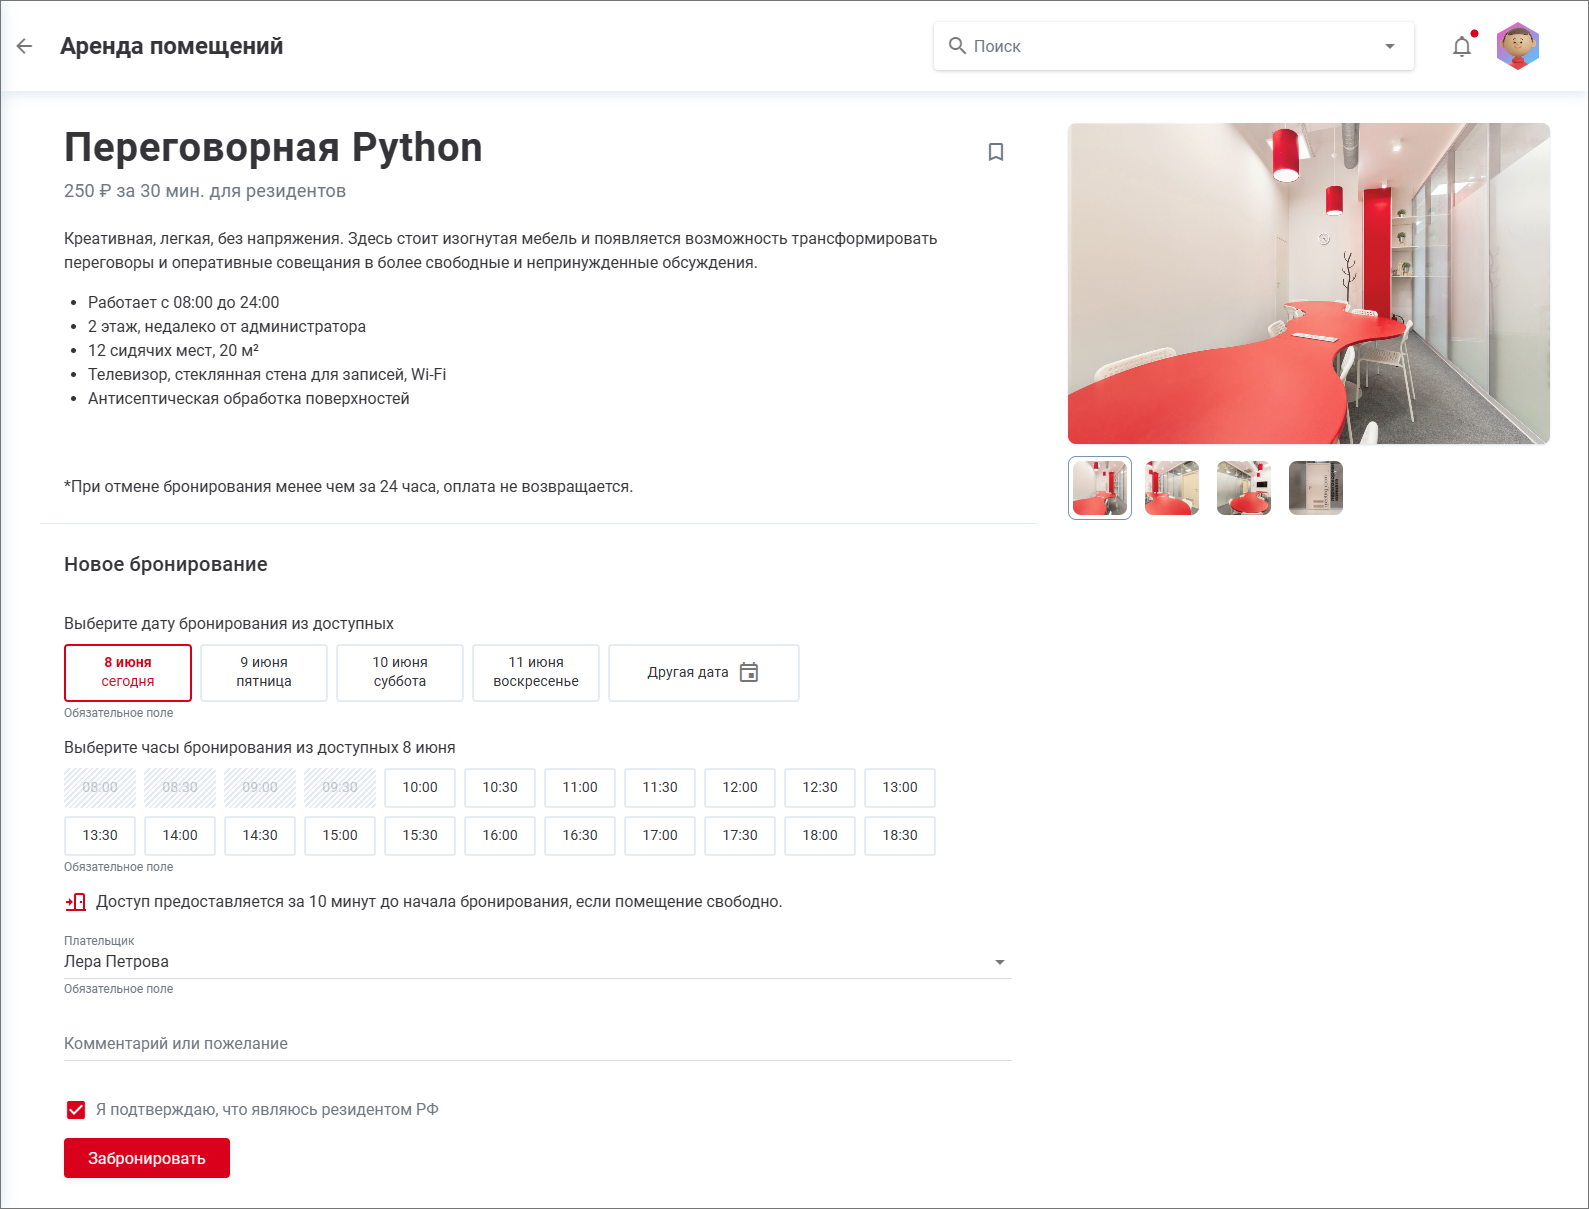Click the price text 250 ₽ за 30 мин.
The image size is (1589, 1209).
133,191
